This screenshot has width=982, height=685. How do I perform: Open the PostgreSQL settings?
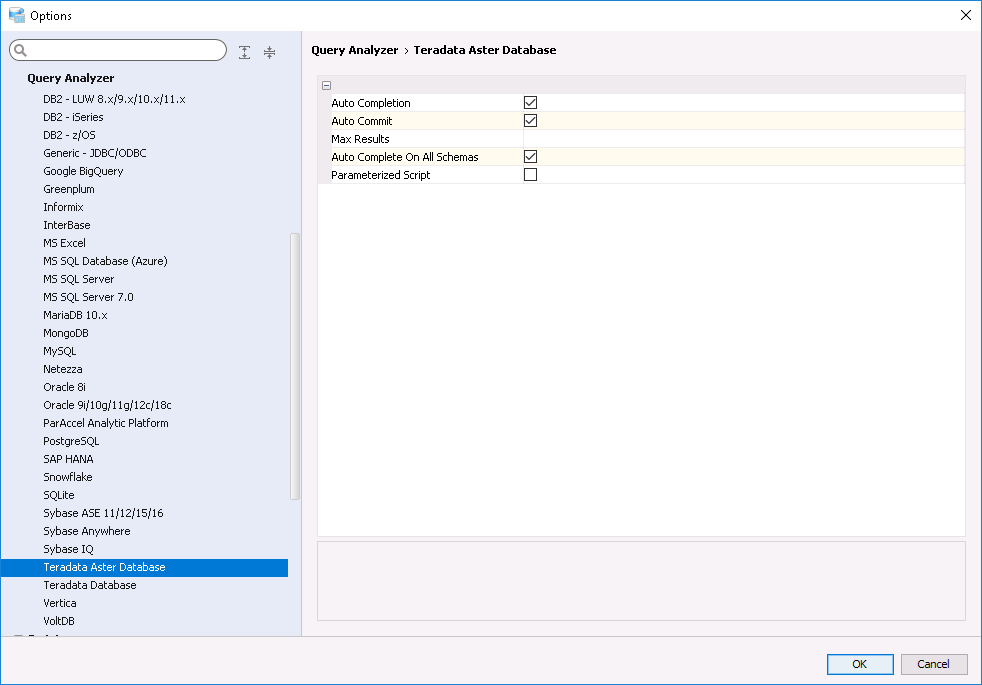(71, 441)
